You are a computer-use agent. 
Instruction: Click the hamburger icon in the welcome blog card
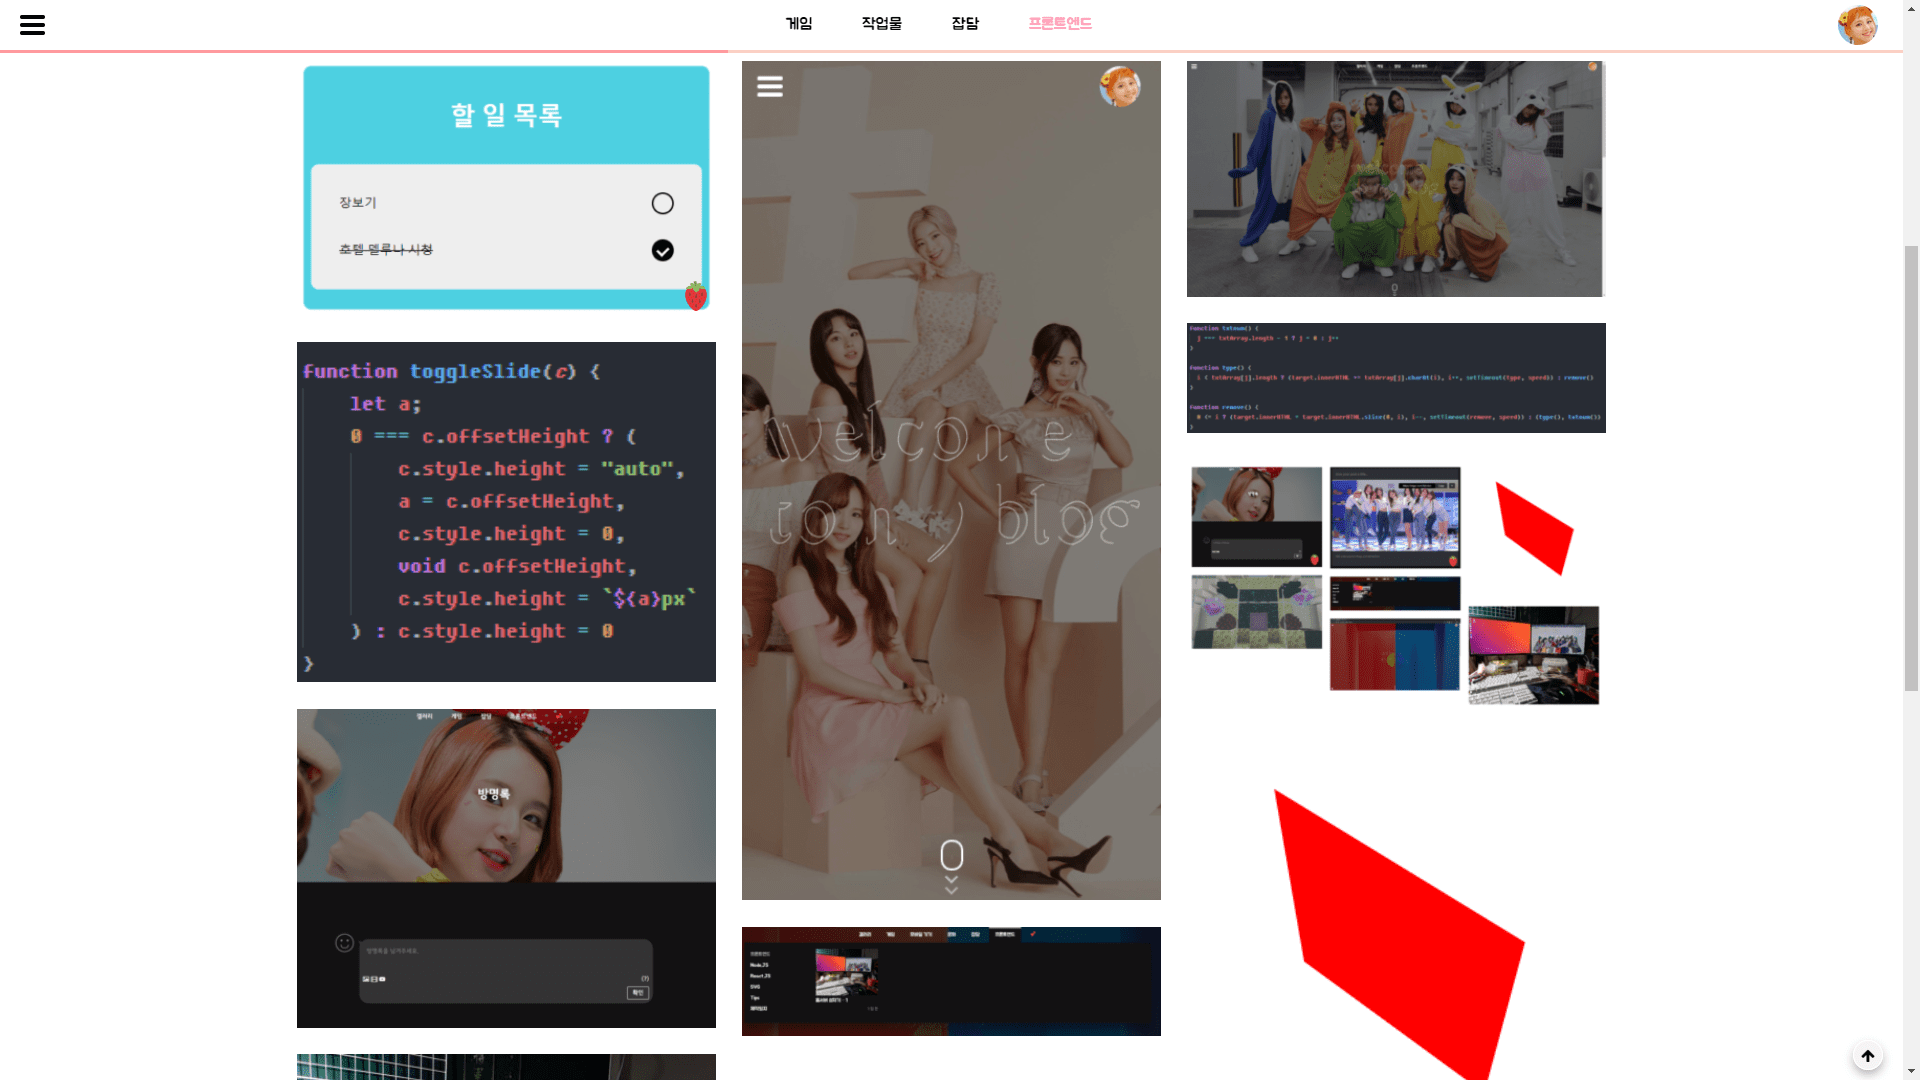(x=770, y=87)
